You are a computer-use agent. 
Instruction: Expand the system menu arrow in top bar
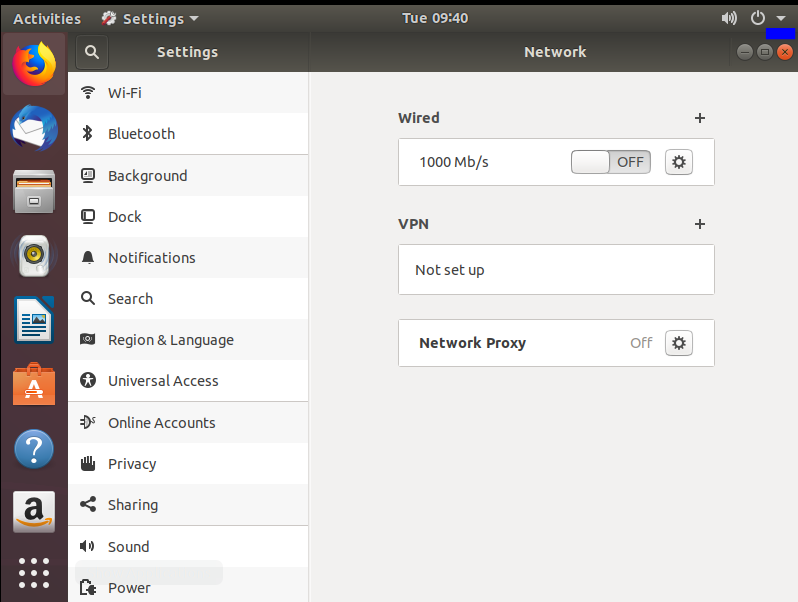tap(781, 18)
